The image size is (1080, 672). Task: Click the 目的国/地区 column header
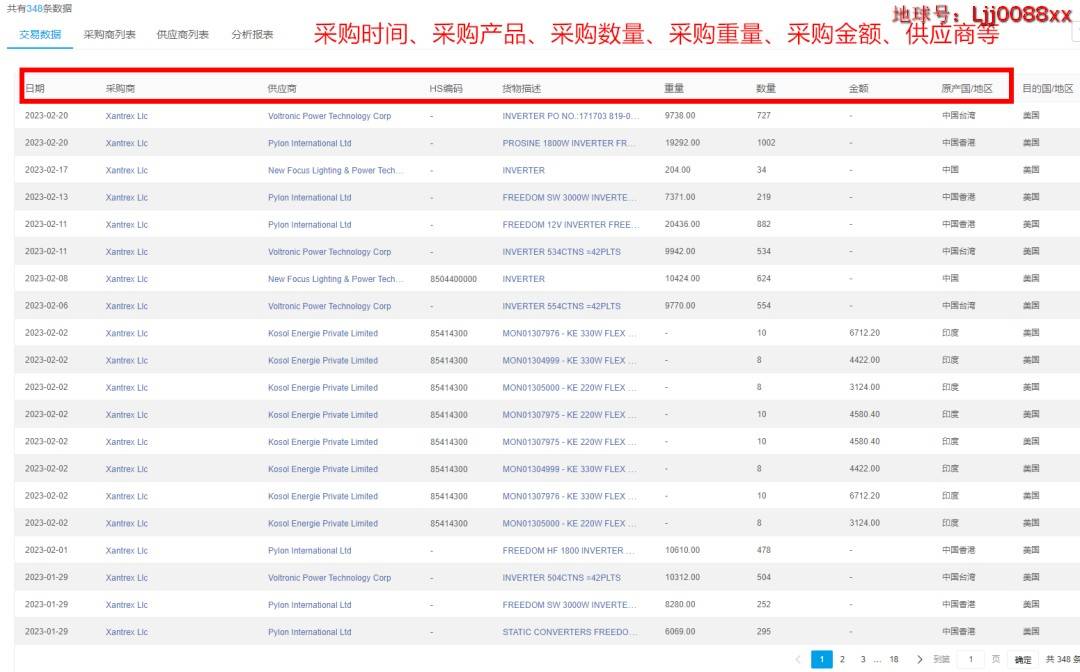coord(1048,88)
